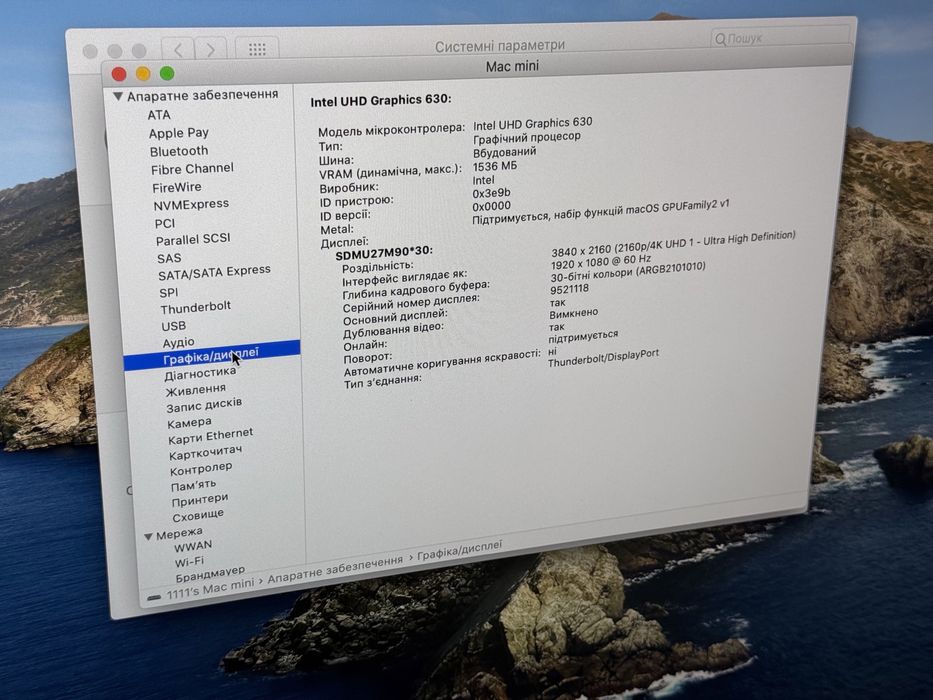The height and width of the screenshot is (700, 933).
Task: Click the Апаратне забезпечення section label
Action: (202, 95)
